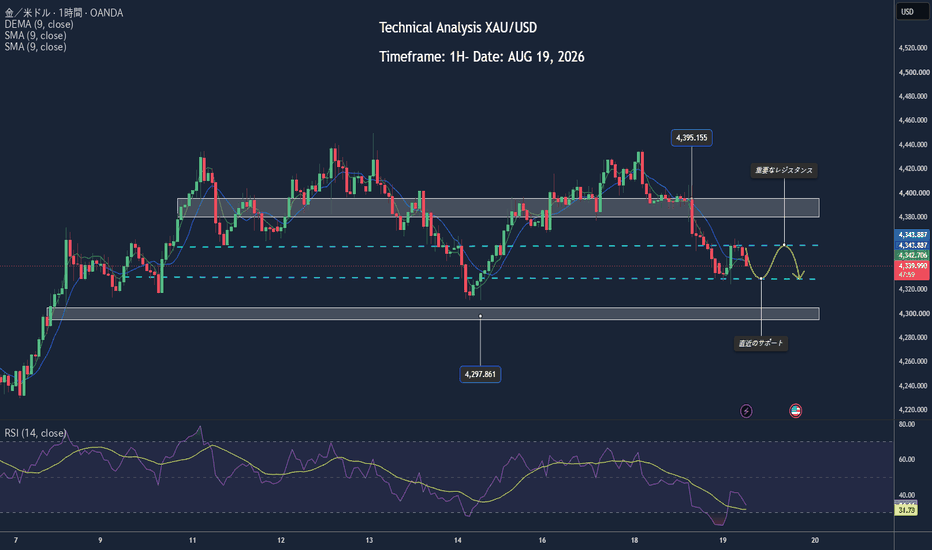This screenshot has height=550, width=932.
Task: Select the lower grey support zone rectangle
Action: 433,313
